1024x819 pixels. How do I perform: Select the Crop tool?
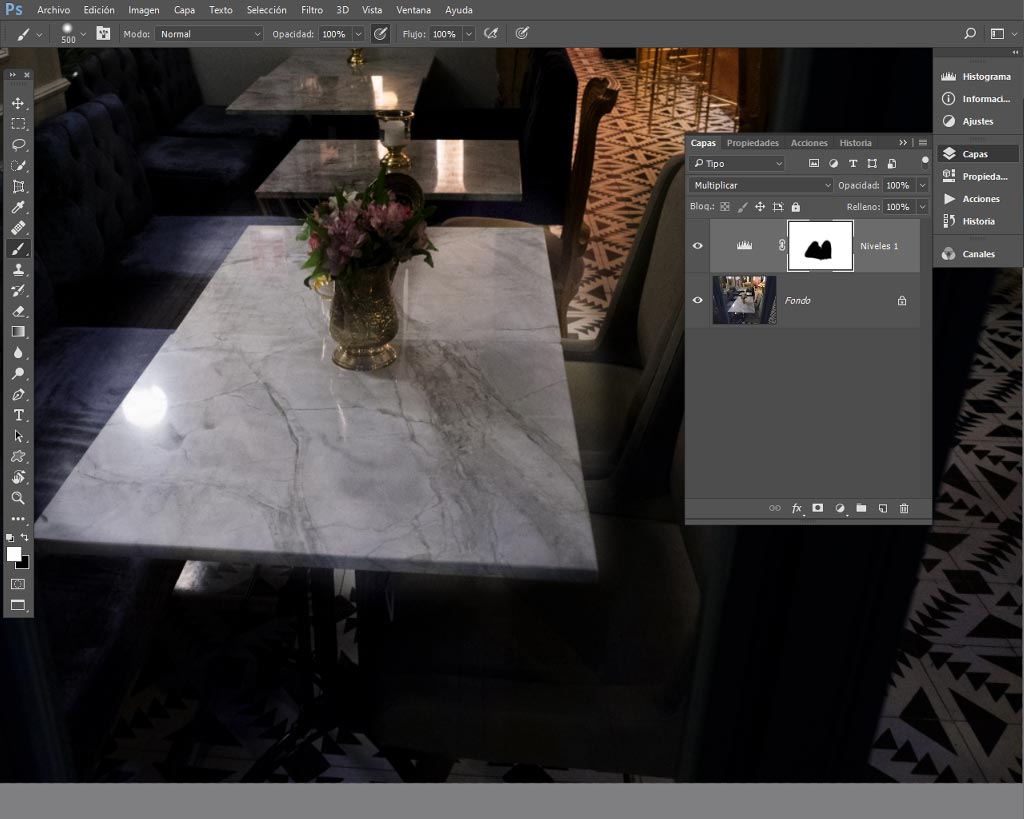18,187
